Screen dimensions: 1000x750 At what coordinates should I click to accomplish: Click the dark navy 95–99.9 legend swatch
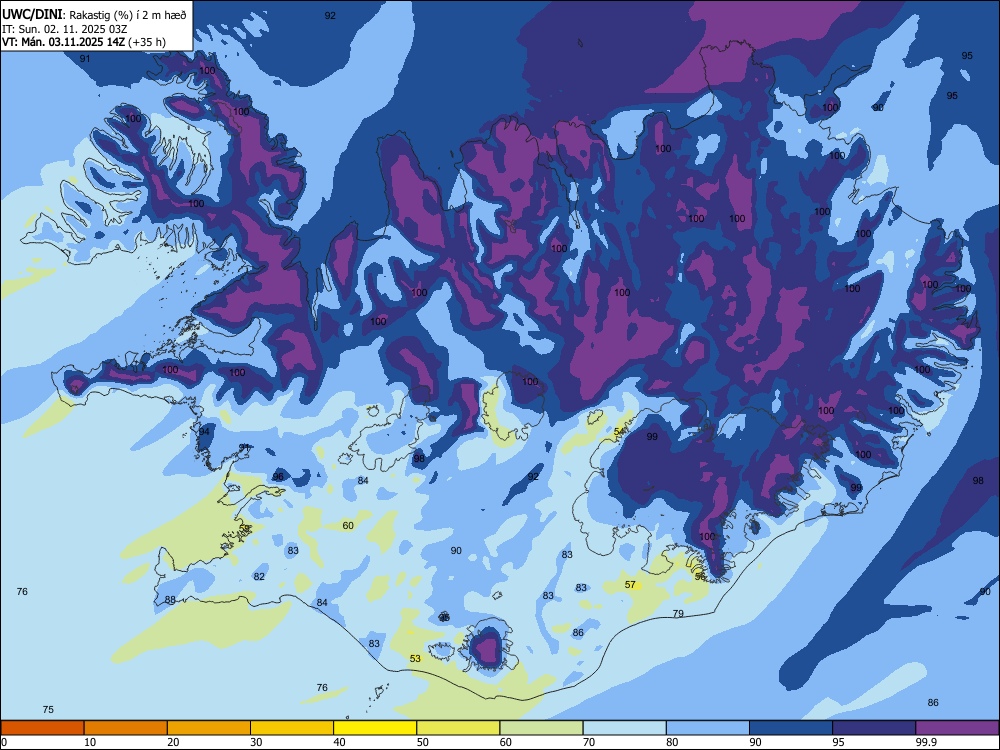coord(874,728)
